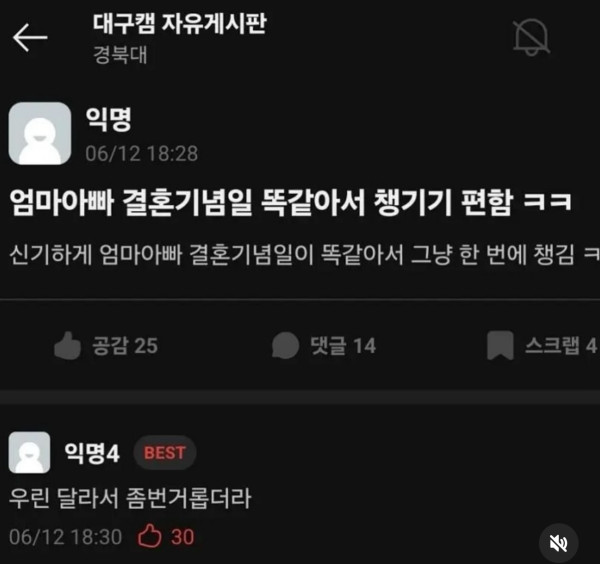Like 익명4's comment via red thumbs-up

pyautogui.click(x=149, y=536)
